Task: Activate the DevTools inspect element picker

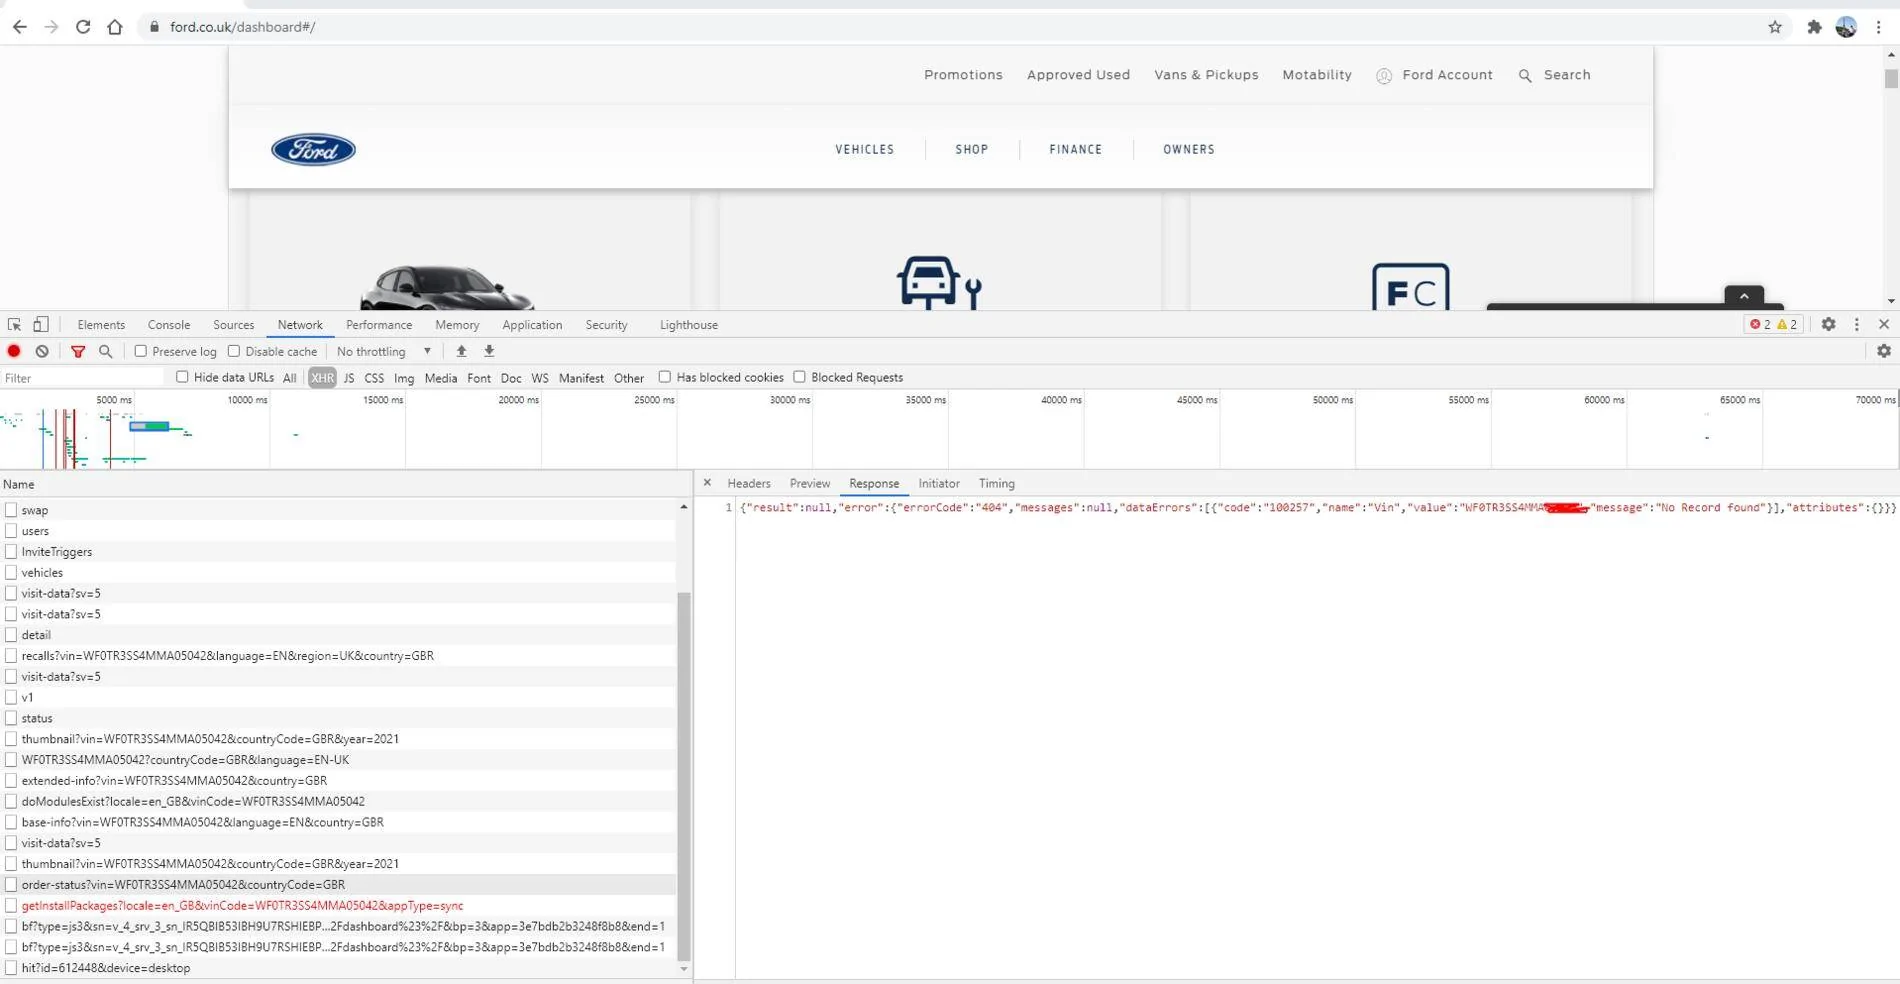Action: tap(14, 324)
